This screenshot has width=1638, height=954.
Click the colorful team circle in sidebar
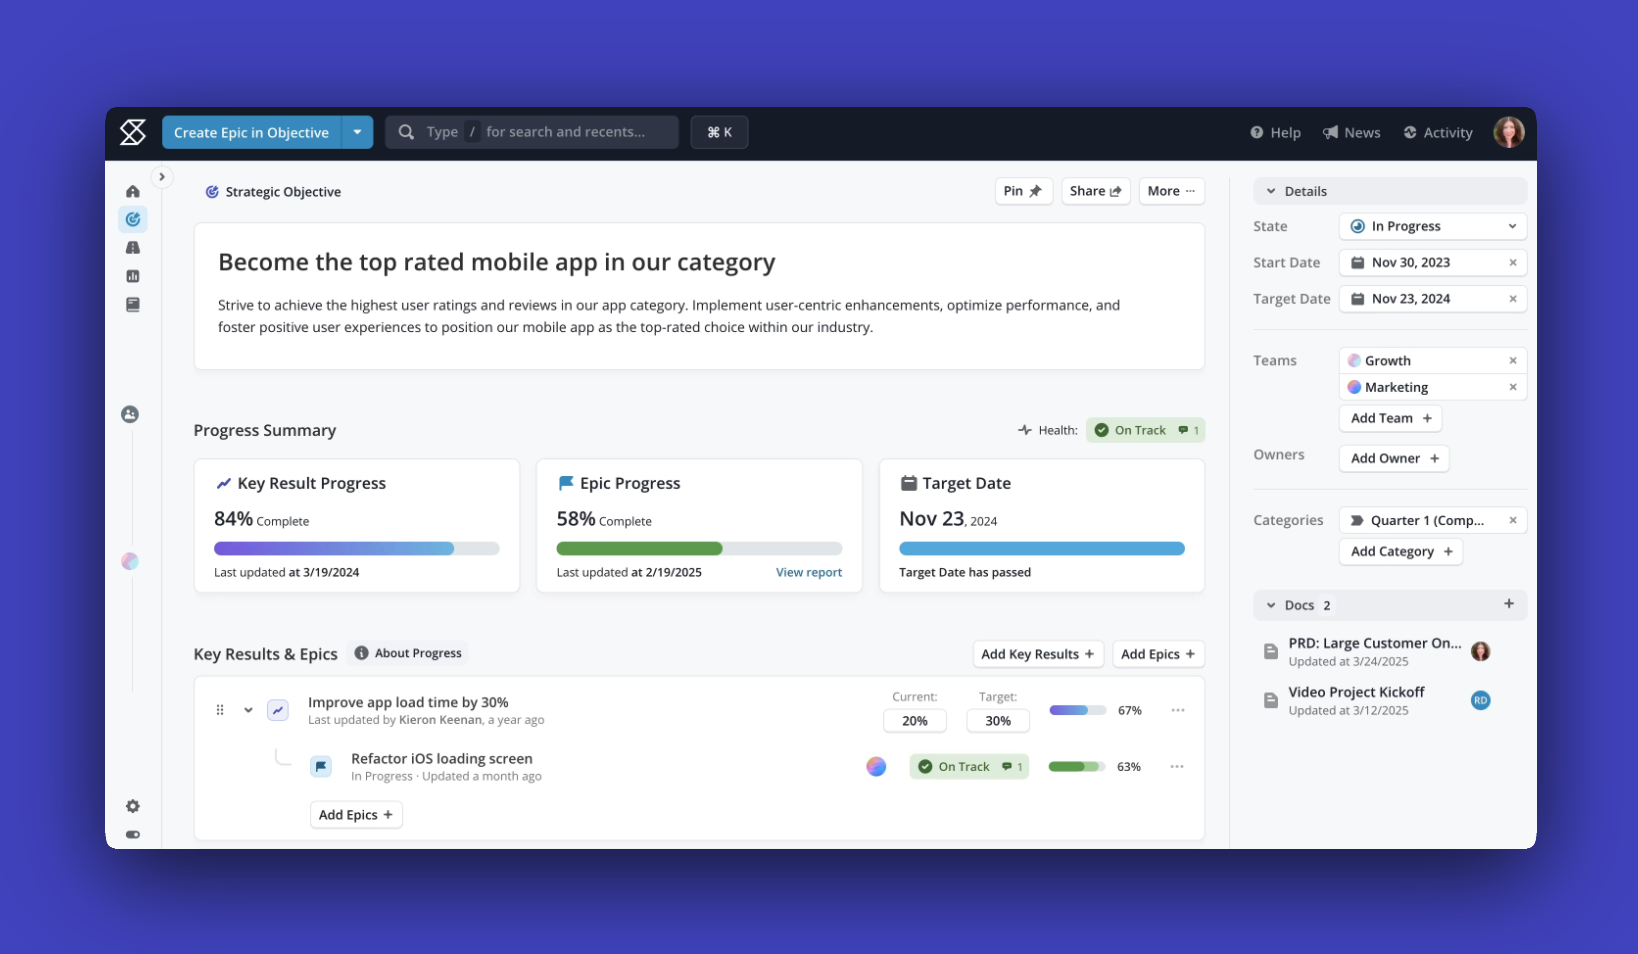pyautogui.click(x=130, y=561)
